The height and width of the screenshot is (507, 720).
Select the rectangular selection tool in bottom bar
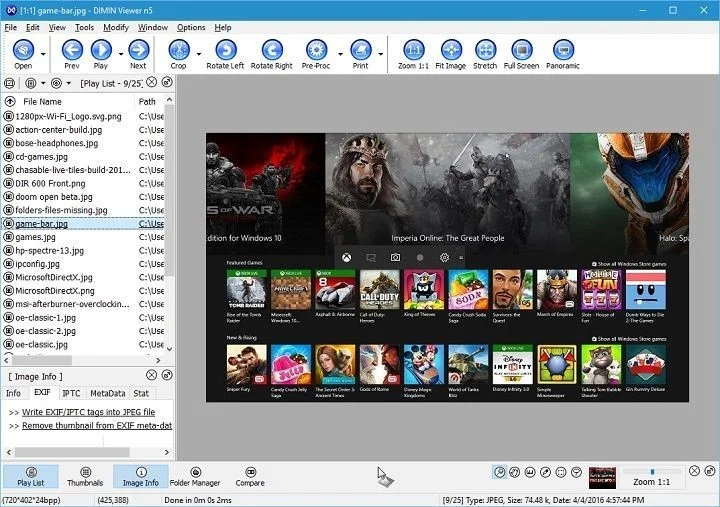[561, 472]
